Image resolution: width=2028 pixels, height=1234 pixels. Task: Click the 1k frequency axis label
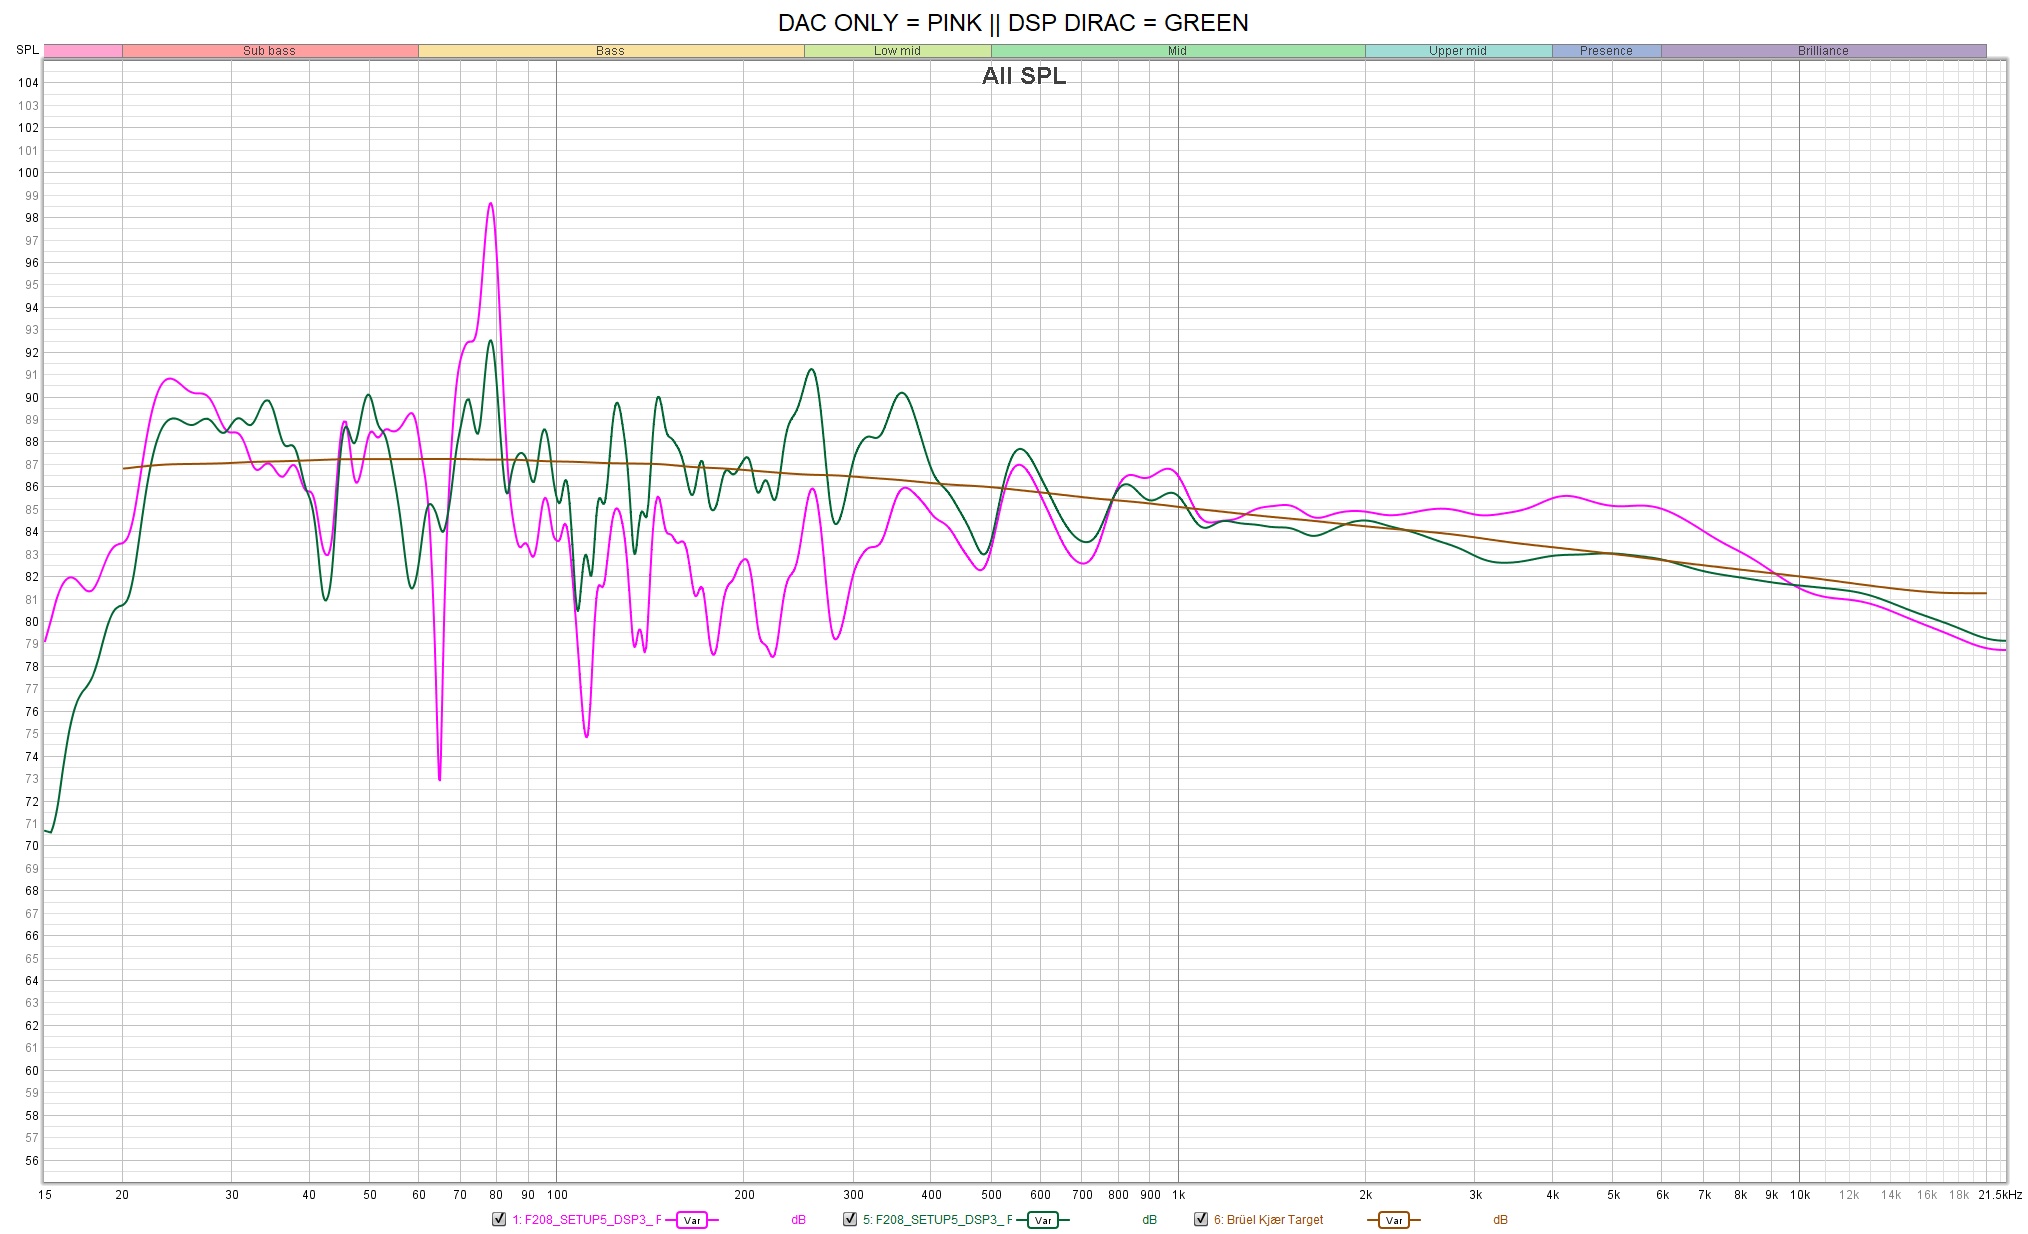(x=1178, y=1195)
